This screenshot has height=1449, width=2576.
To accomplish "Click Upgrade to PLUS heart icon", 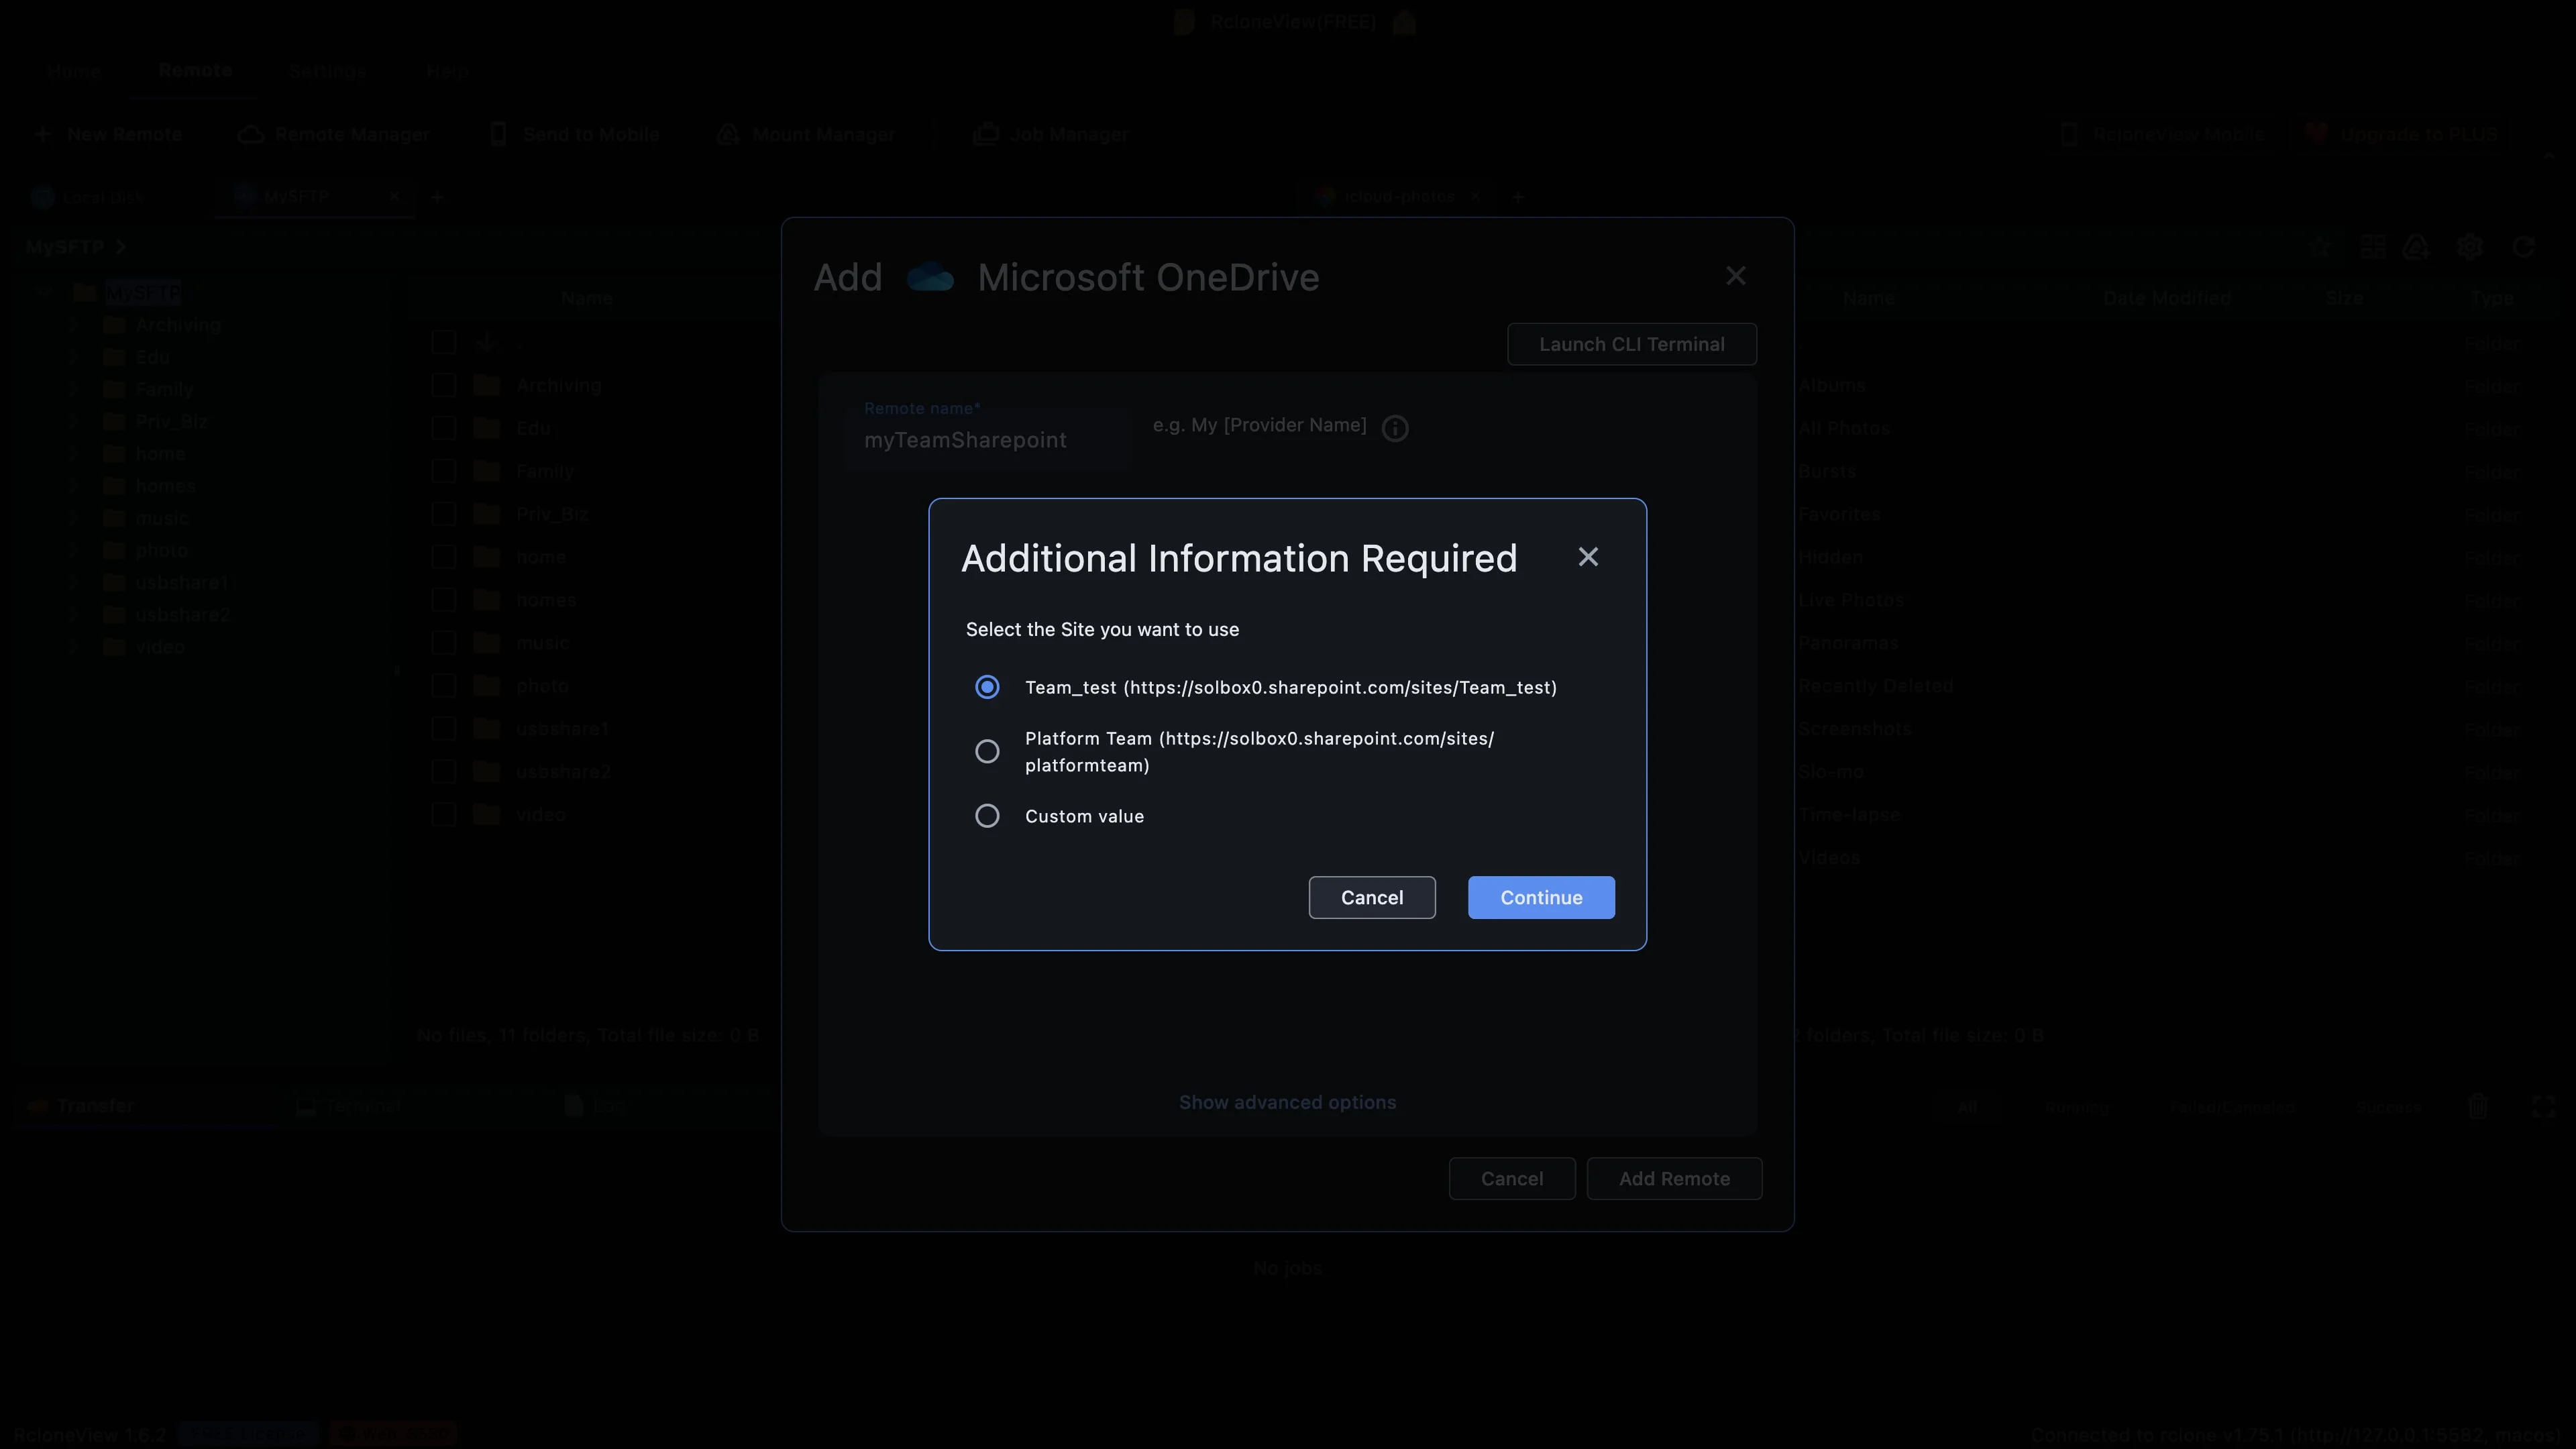I will [x=2316, y=134].
